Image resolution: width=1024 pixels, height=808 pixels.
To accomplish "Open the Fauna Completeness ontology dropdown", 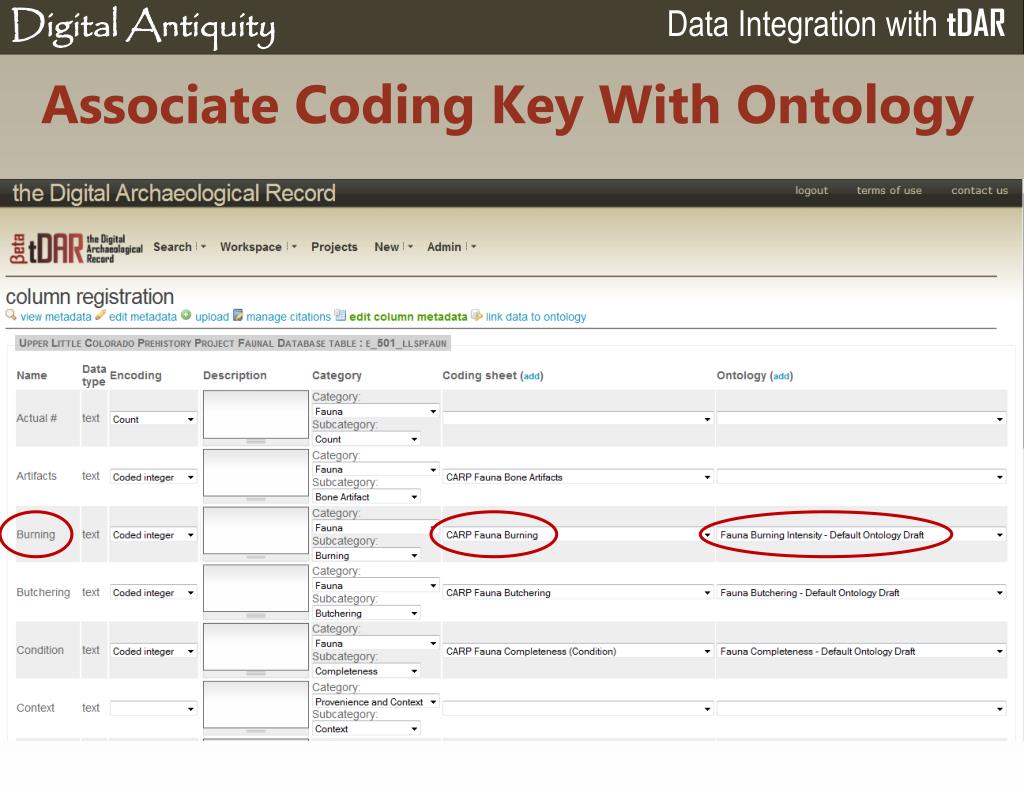I will tap(861, 651).
